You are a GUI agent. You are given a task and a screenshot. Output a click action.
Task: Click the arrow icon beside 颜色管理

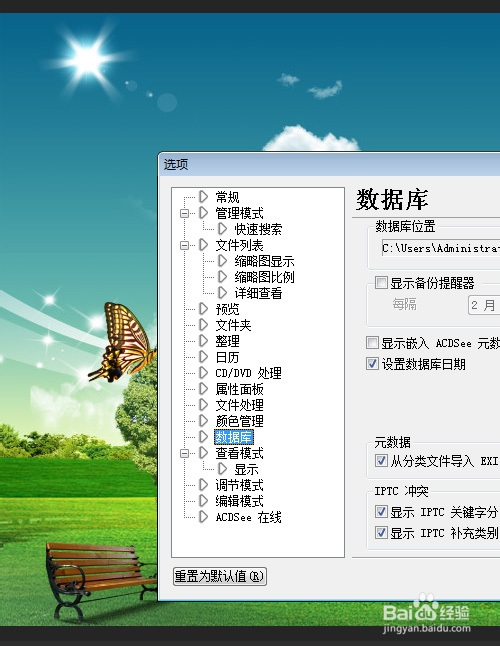click(203, 421)
